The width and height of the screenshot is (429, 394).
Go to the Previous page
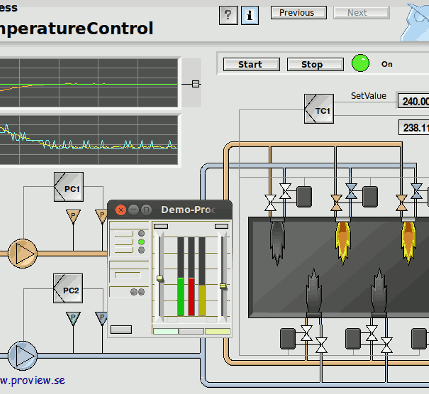[299, 13]
